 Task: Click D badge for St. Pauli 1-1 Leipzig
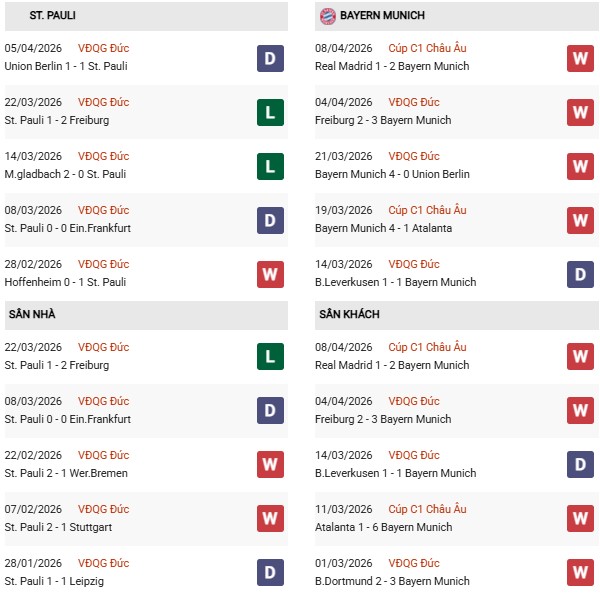pos(270,573)
